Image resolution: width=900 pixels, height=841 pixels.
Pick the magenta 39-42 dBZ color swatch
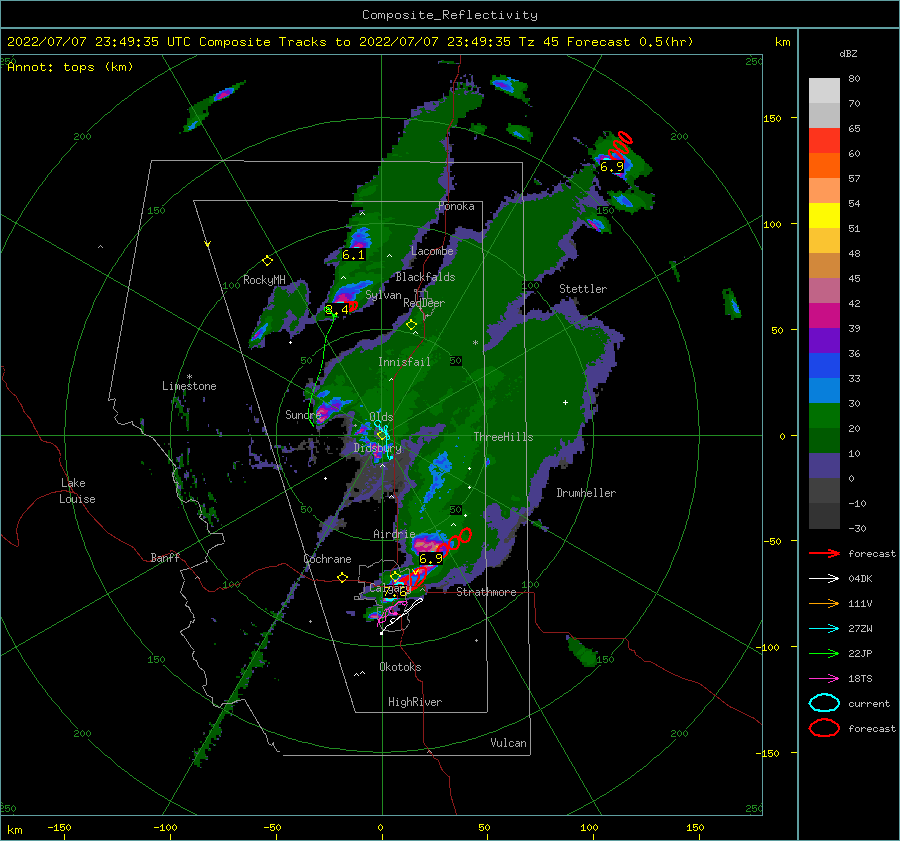pyautogui.click(x=824, y=316)
